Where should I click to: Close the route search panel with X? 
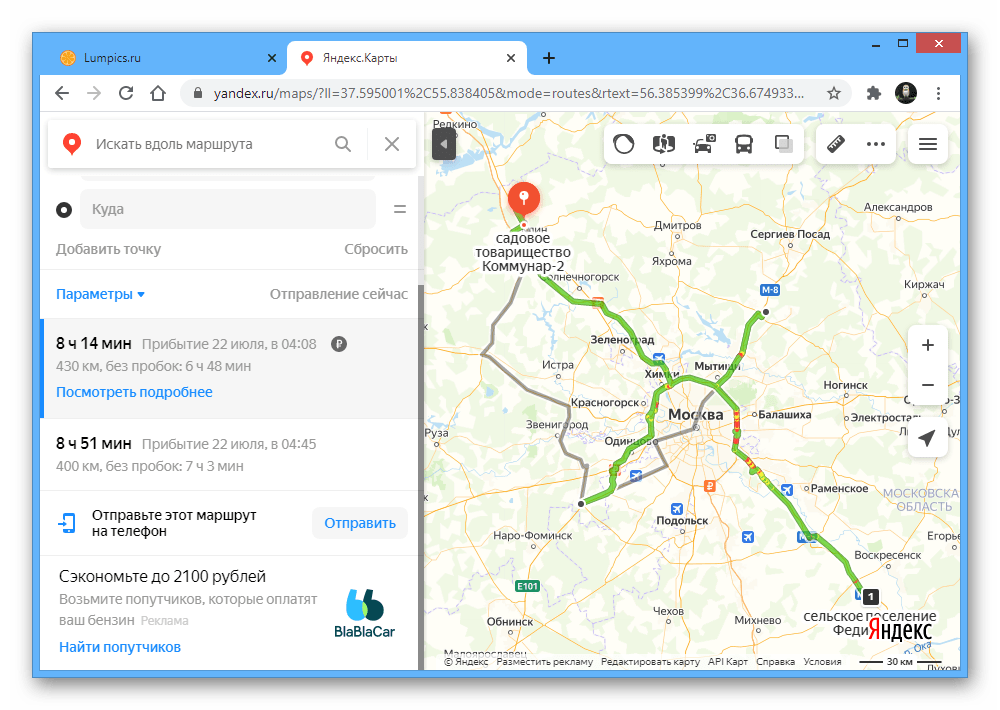(392, 144)
